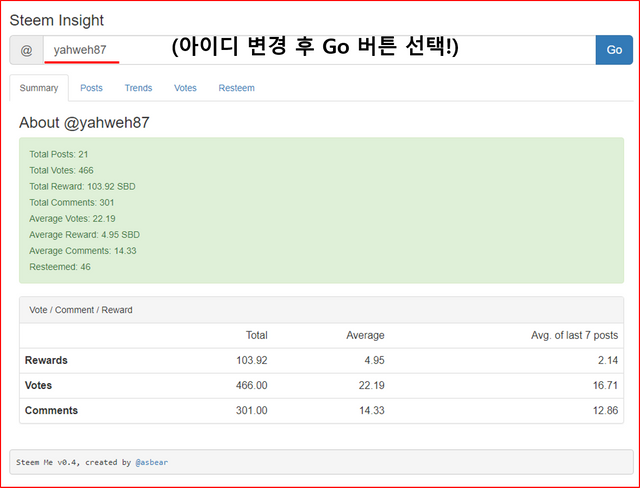Click the blue Go button
The width and height of the screenshot is (640, 488).
[614, 50]
